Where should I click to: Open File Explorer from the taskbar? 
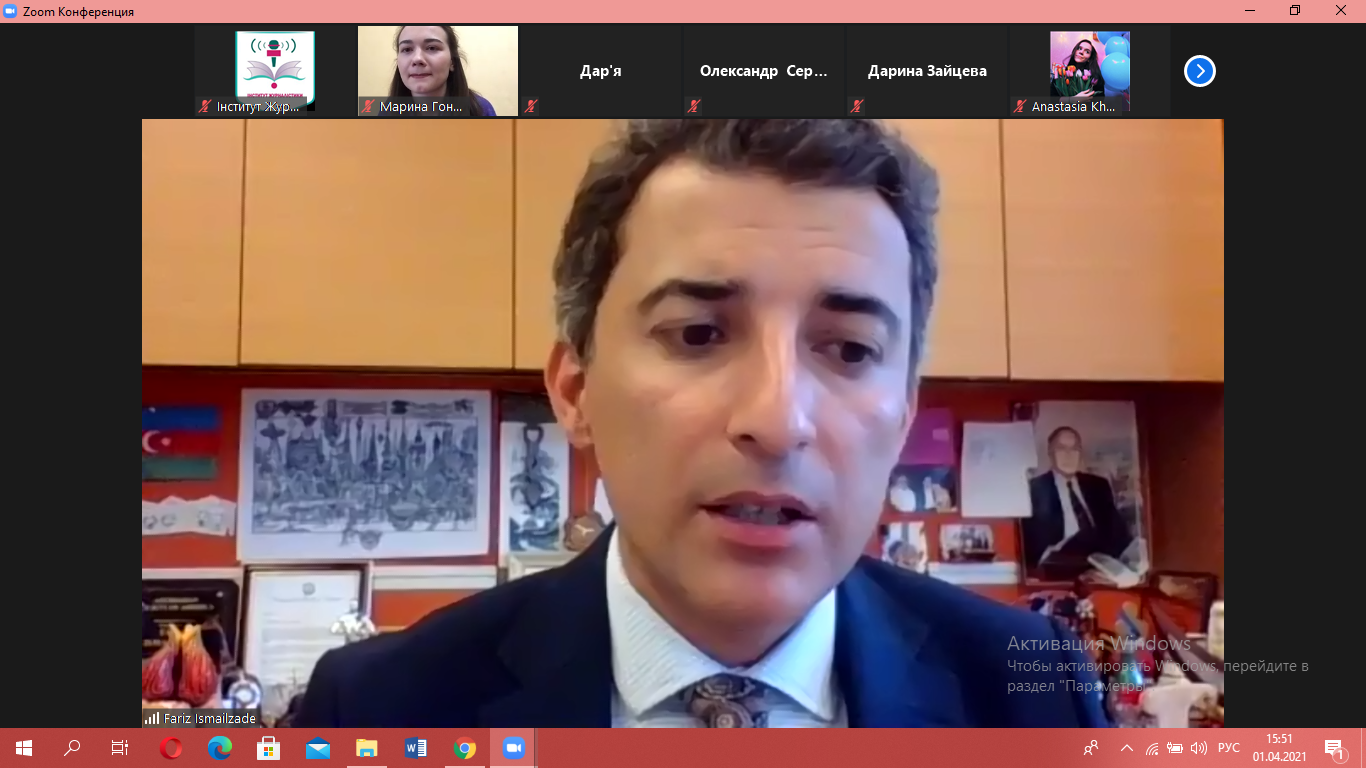pyautogui.click(x=367, y=748)
